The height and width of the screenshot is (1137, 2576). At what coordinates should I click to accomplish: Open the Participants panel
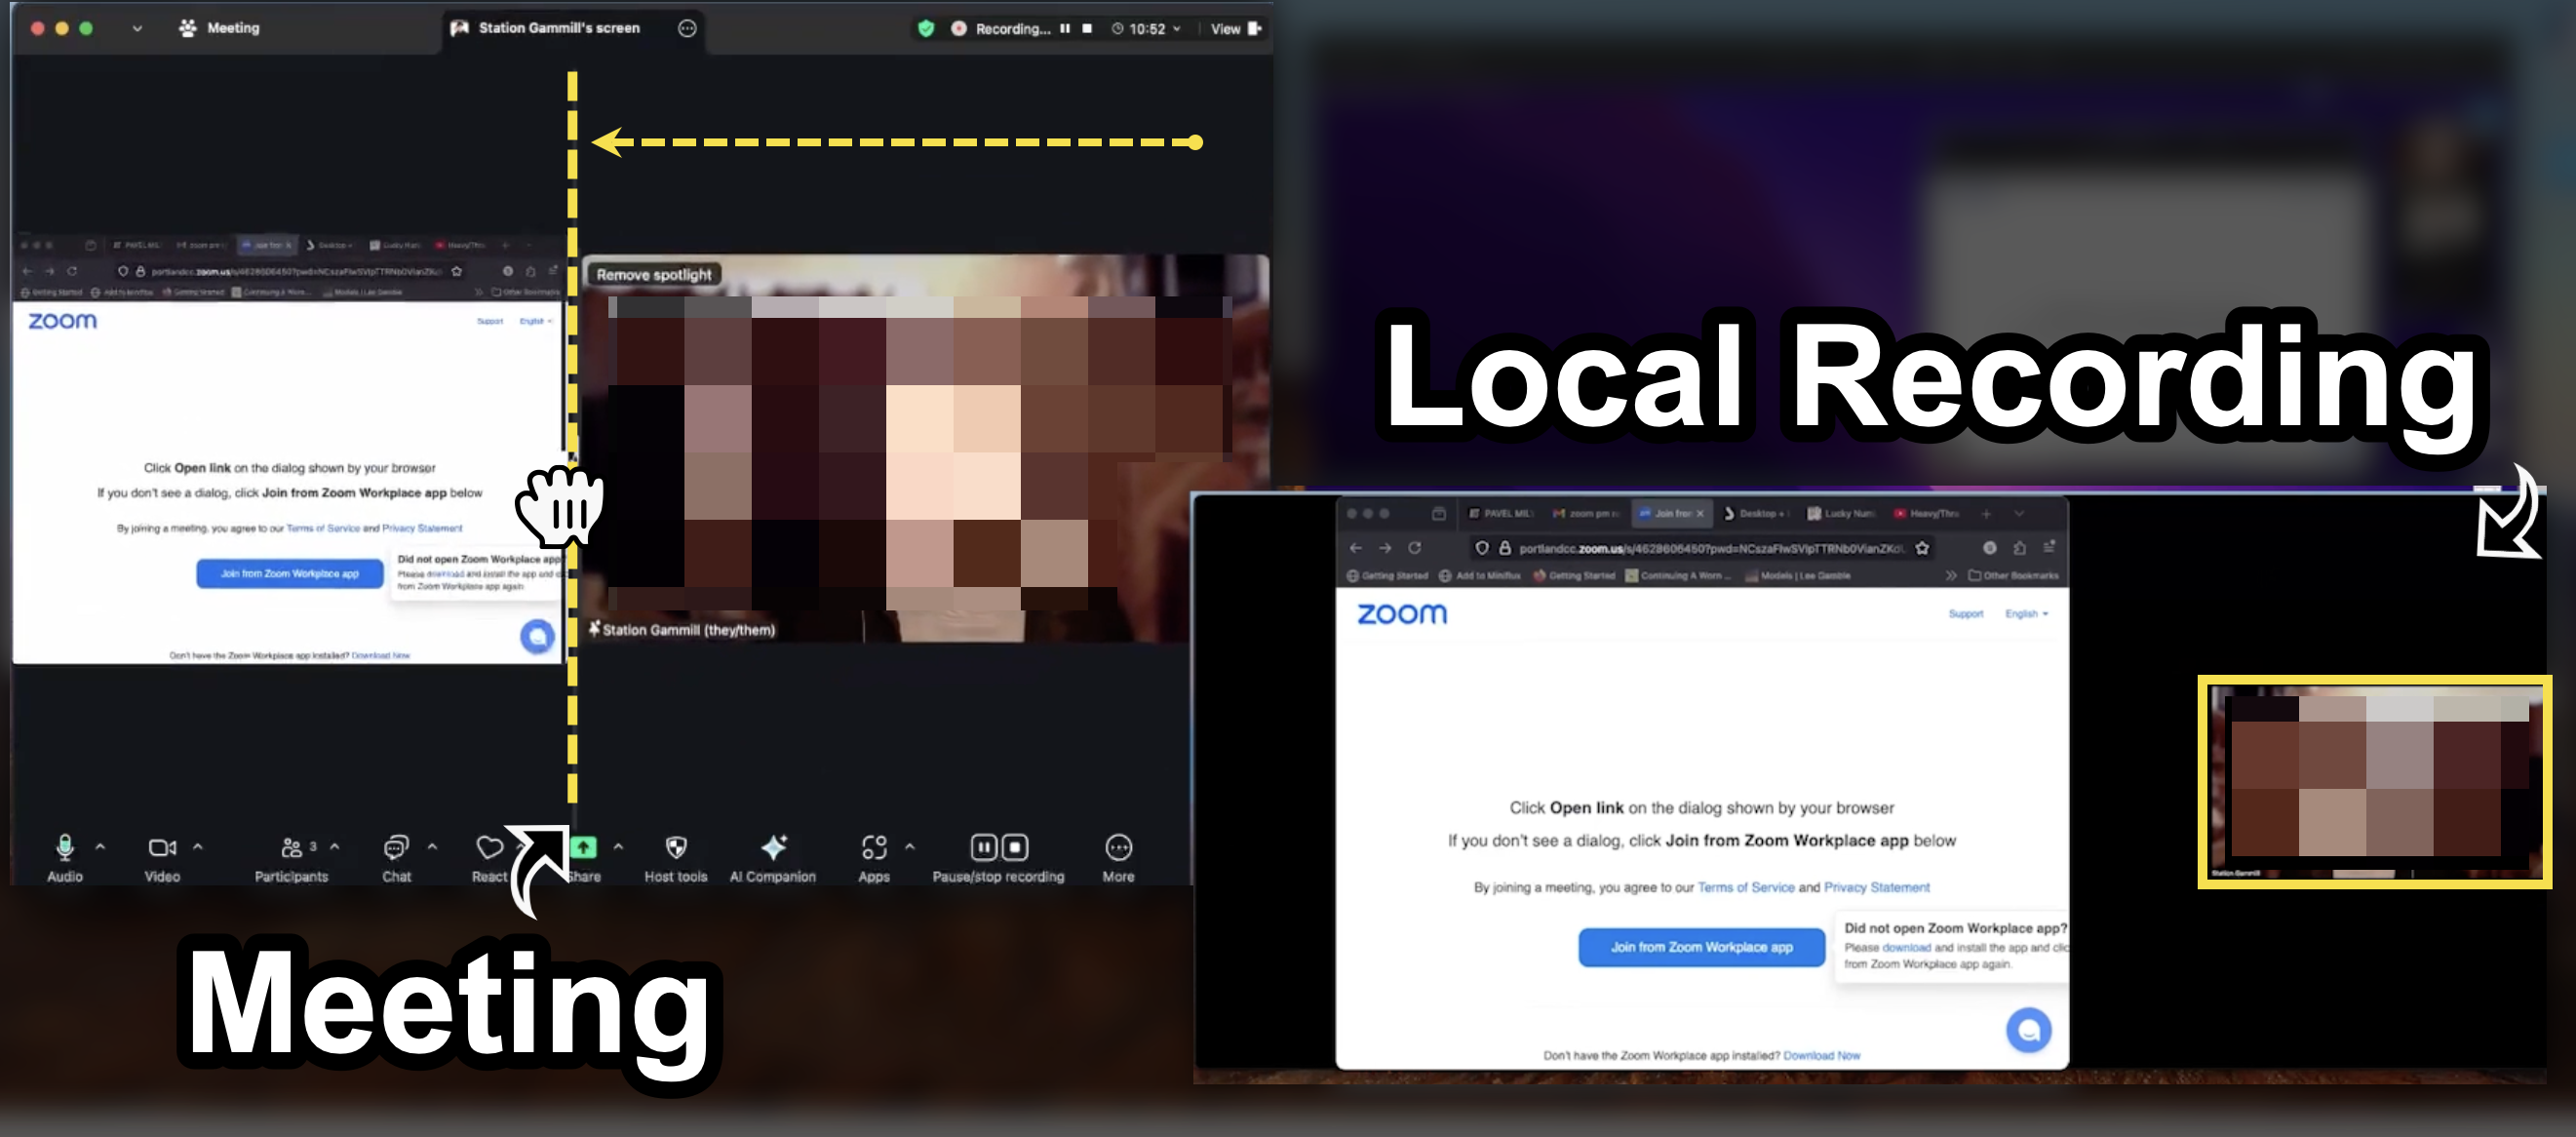click(291, 848)
